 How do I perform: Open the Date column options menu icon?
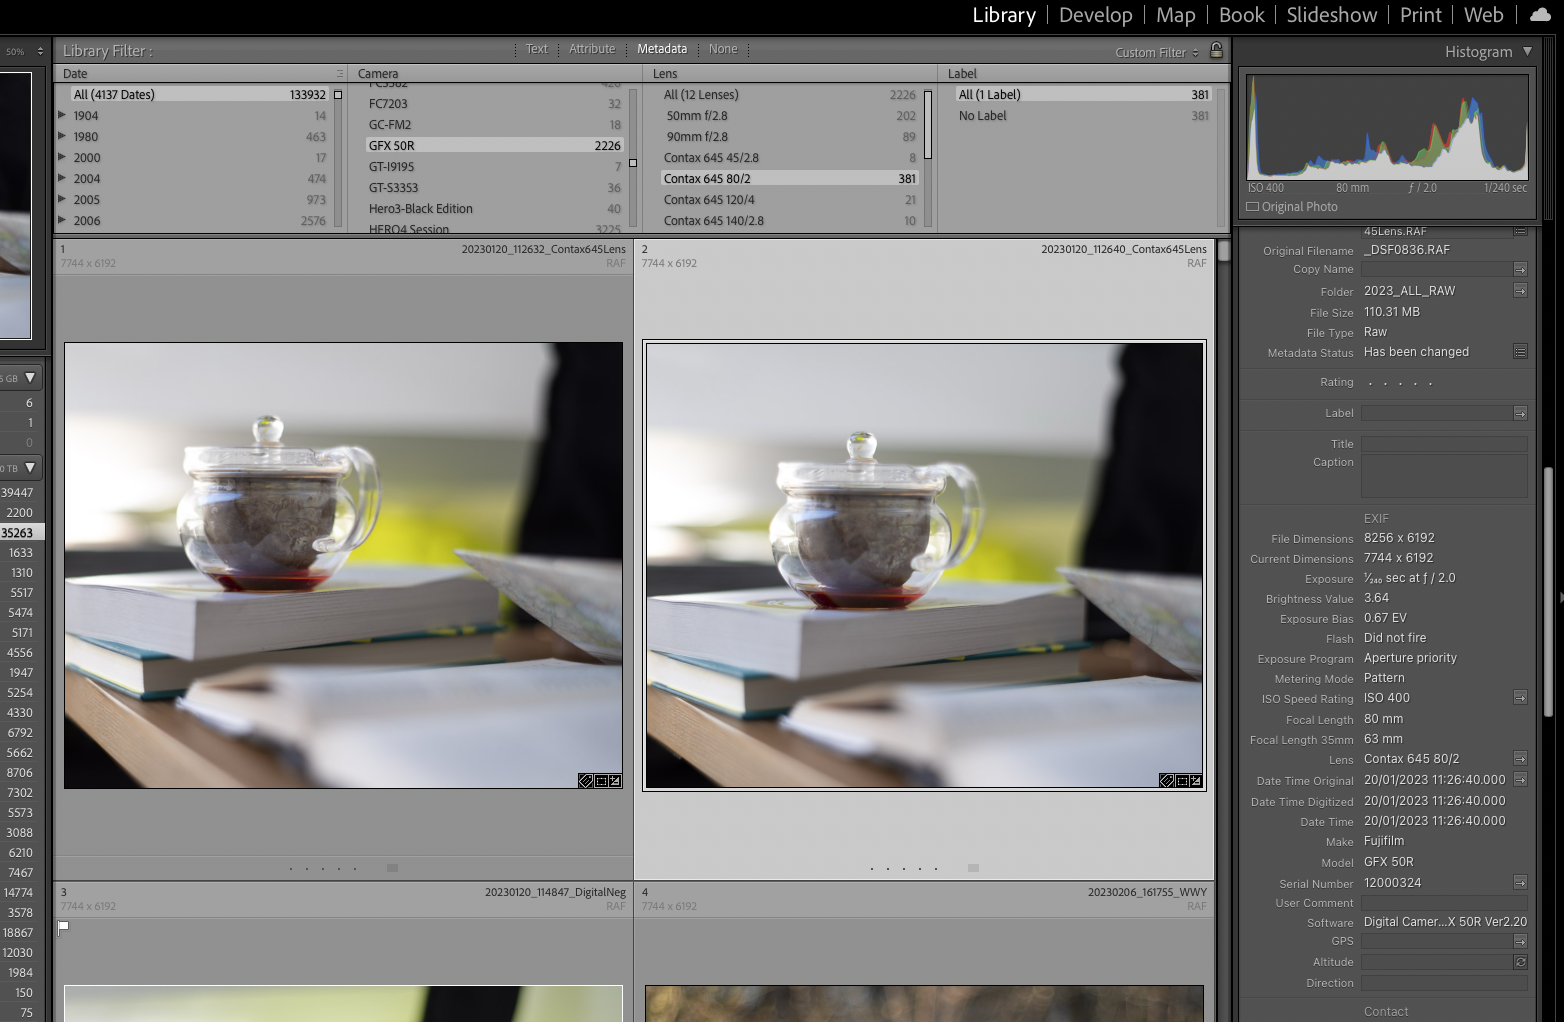pyautogui.click(x=339, y=73)
